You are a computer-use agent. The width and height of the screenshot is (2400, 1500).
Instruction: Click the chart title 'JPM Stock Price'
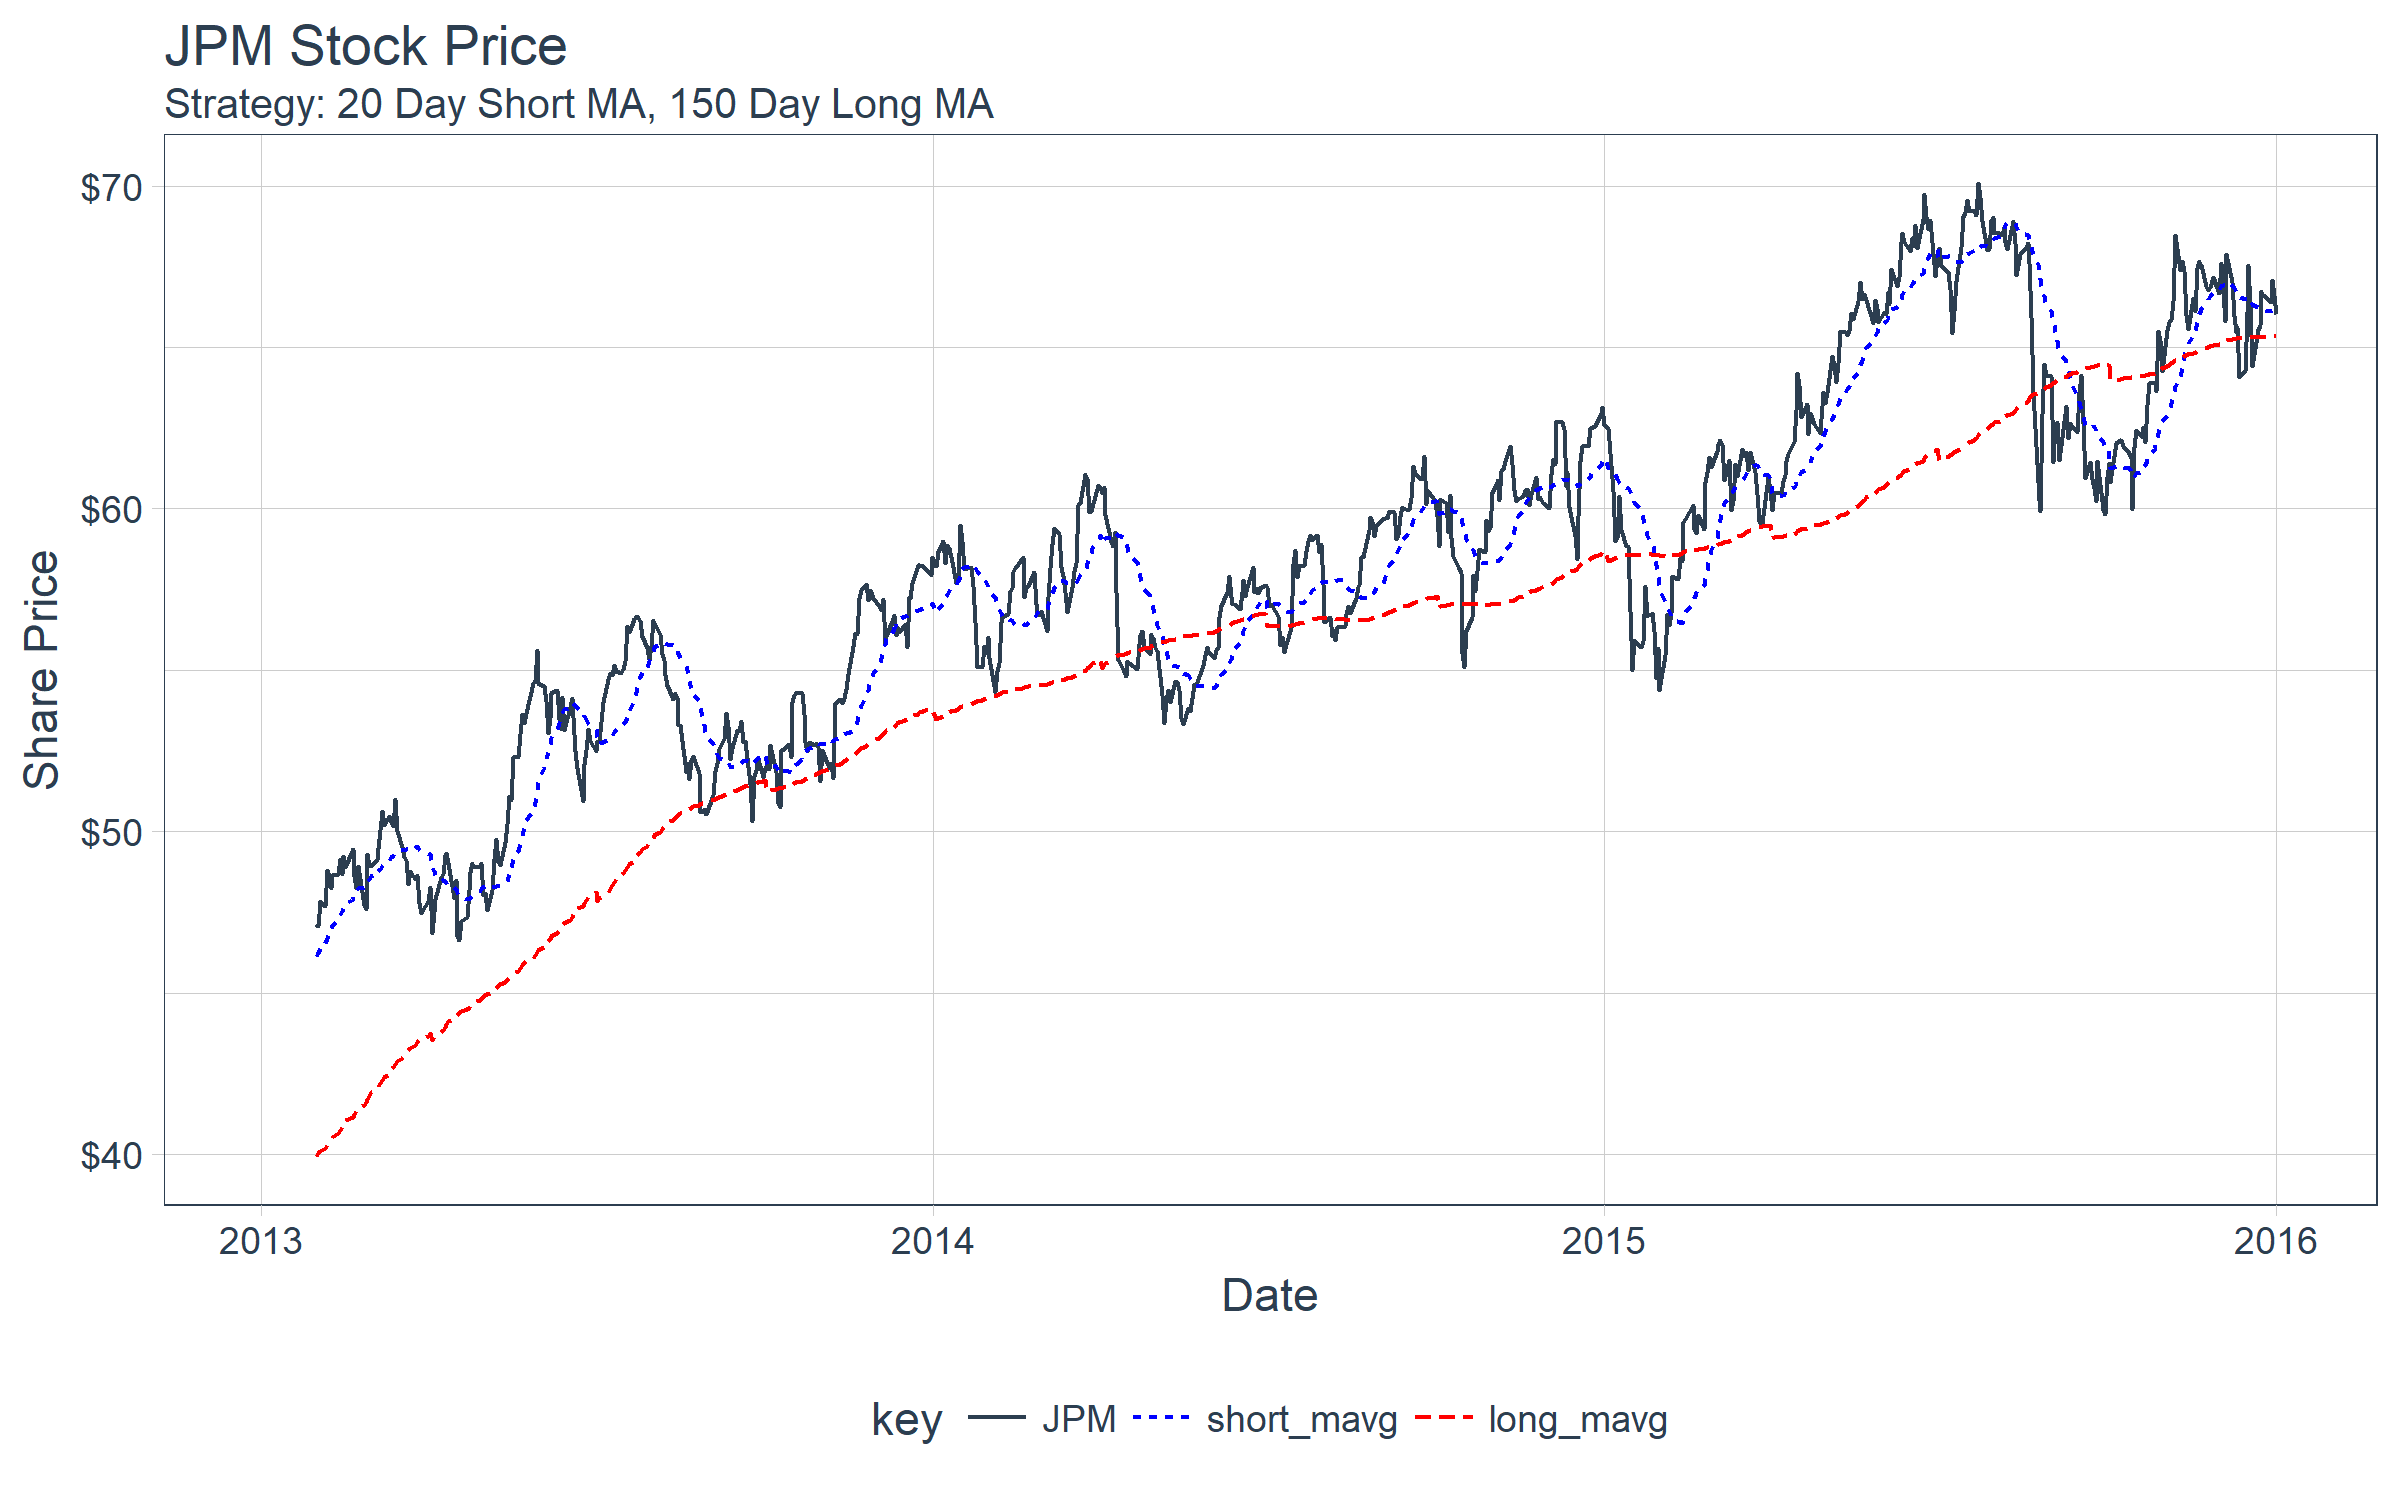(x=366, y=47)
